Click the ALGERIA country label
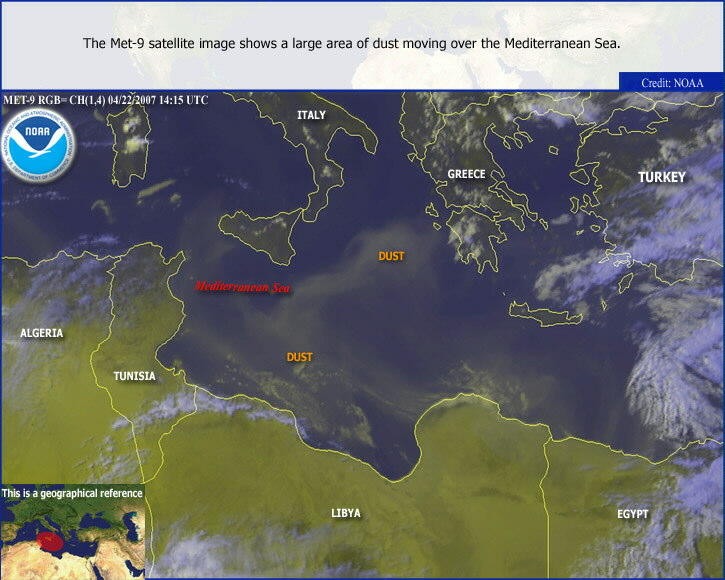Image resolution: width=725 pixels, height=580 pixels. 41,332
